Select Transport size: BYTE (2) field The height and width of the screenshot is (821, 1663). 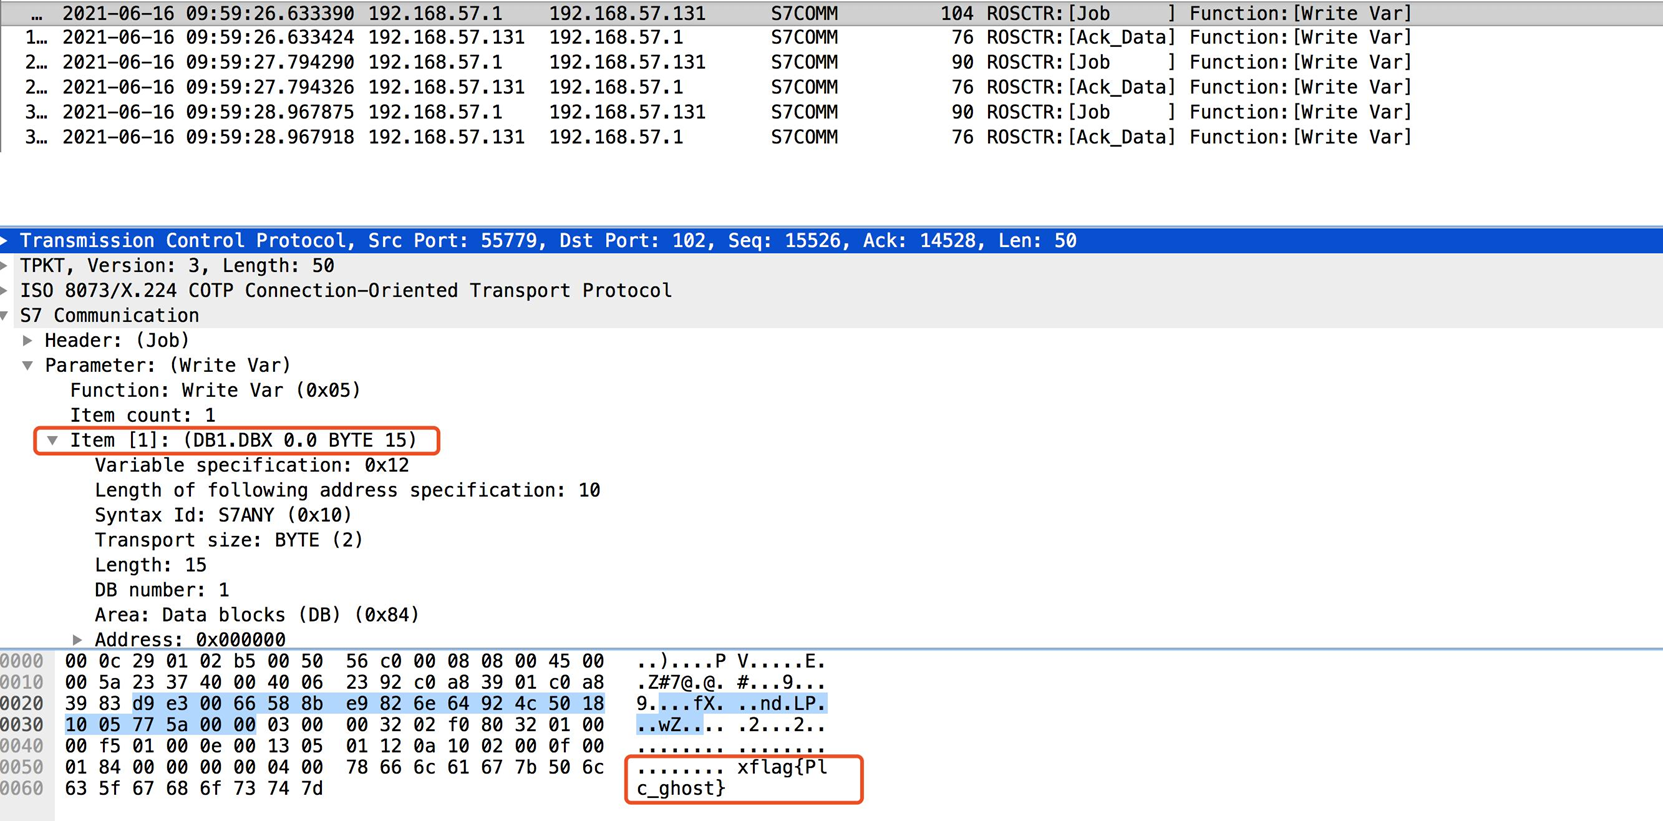pos(229,541)
